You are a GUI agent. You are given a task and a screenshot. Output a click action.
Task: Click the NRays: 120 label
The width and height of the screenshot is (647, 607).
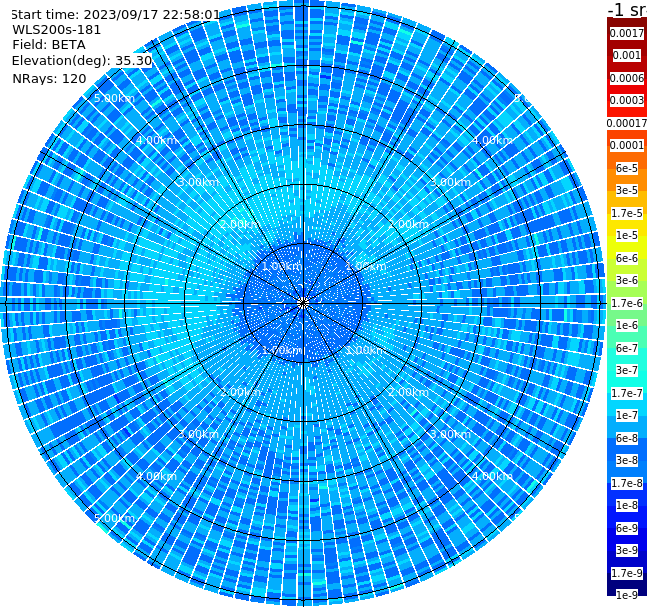pos(49,78)
